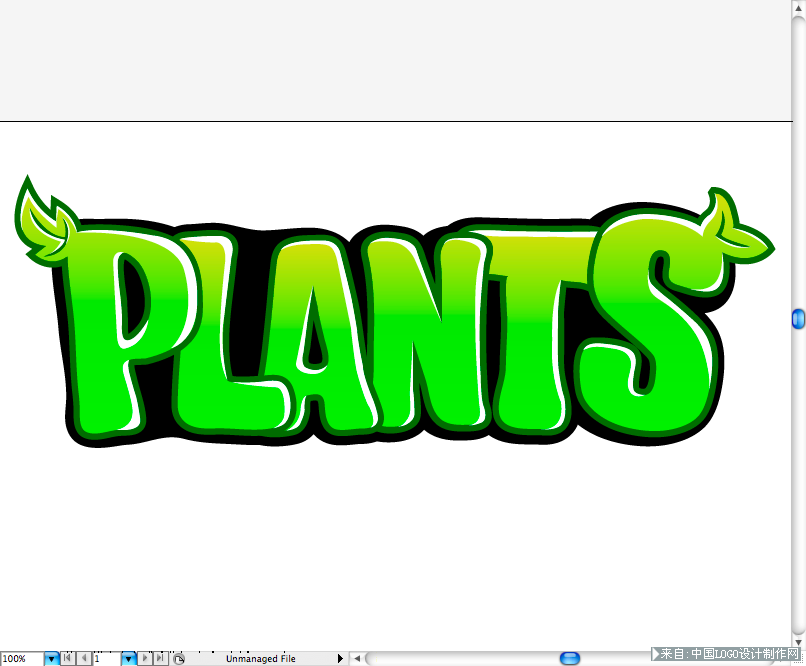The width and height of the screenshot is (806, 666).
Task: Click the zoom level field showing 100%
Action: [x=22, y=658]
